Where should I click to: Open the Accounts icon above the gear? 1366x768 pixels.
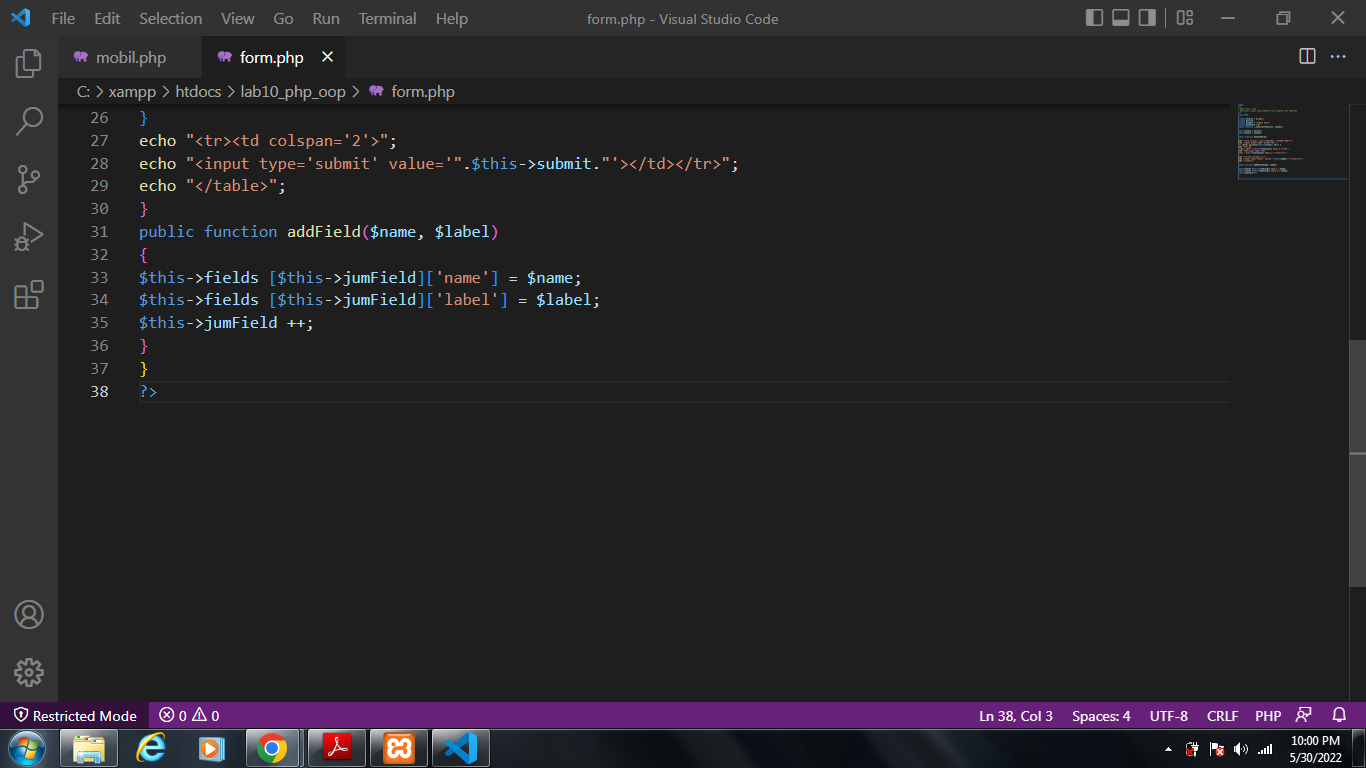27,616
